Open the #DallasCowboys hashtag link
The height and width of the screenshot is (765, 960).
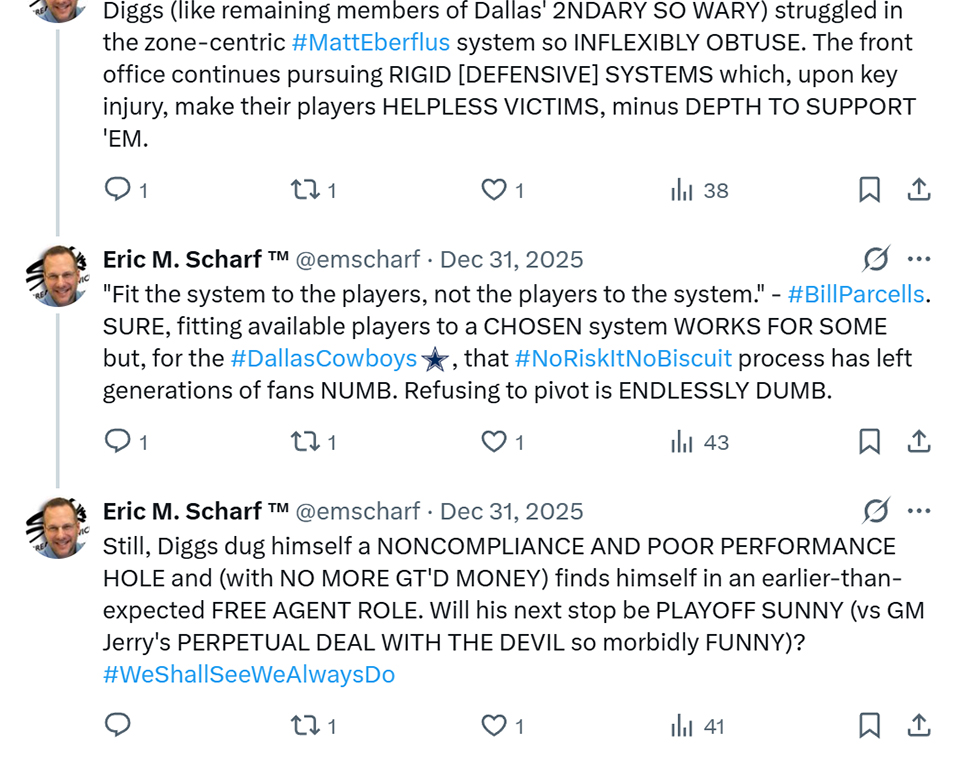coord(323,358)
